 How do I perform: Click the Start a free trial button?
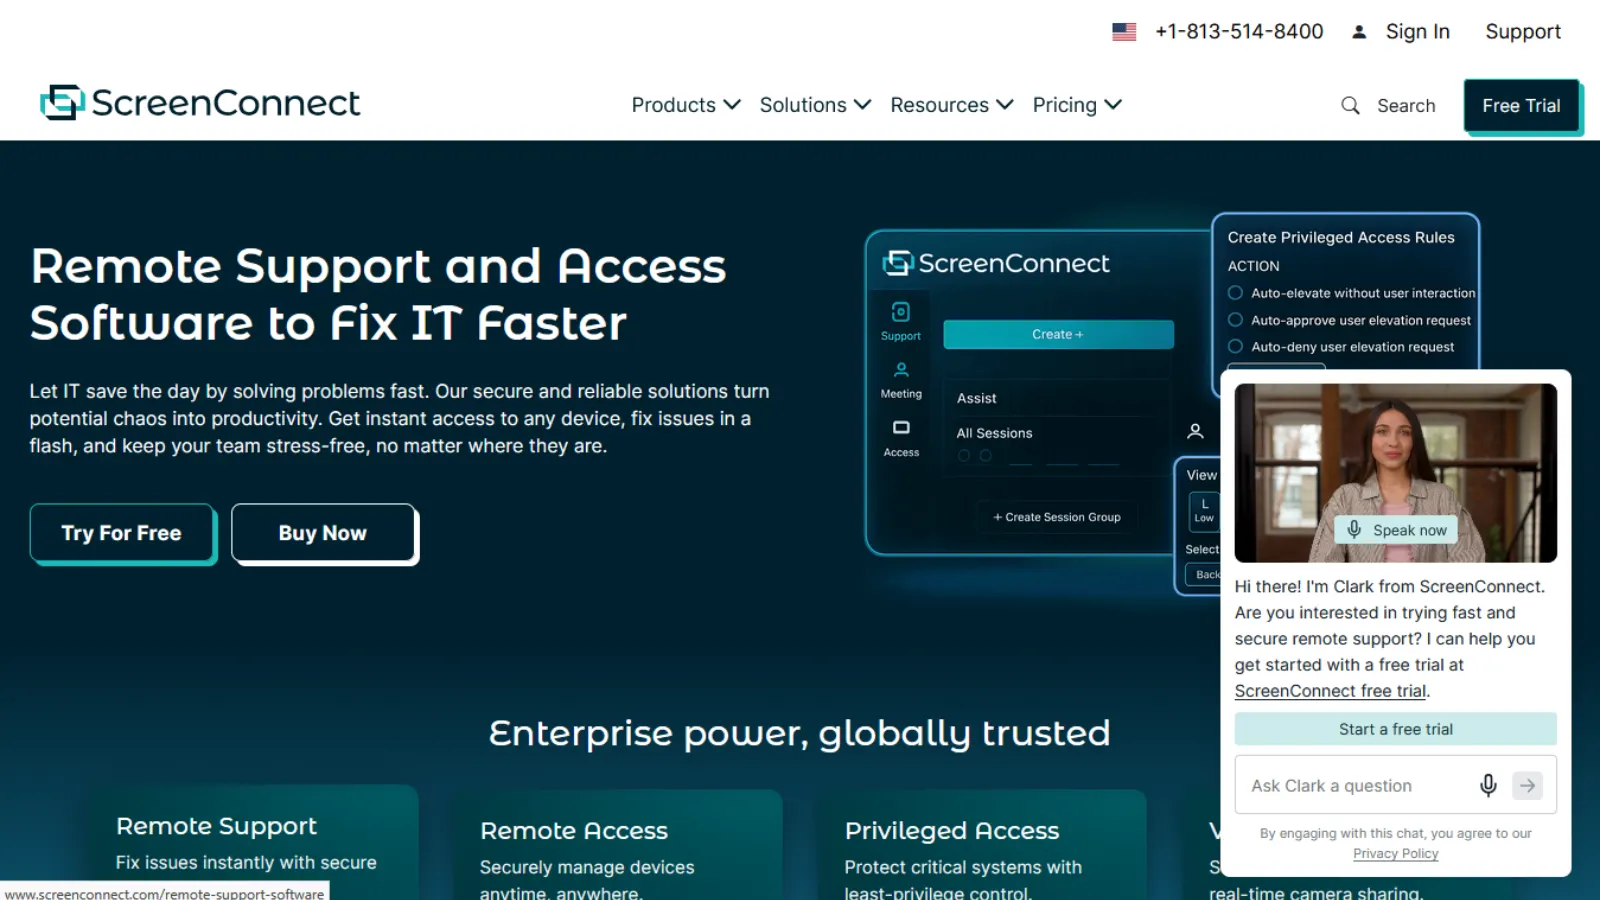click(x=1395, y=729)
